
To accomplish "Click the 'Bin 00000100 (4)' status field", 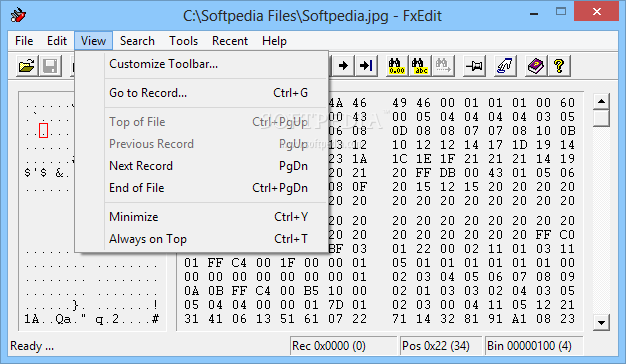I will coord(534,346).
